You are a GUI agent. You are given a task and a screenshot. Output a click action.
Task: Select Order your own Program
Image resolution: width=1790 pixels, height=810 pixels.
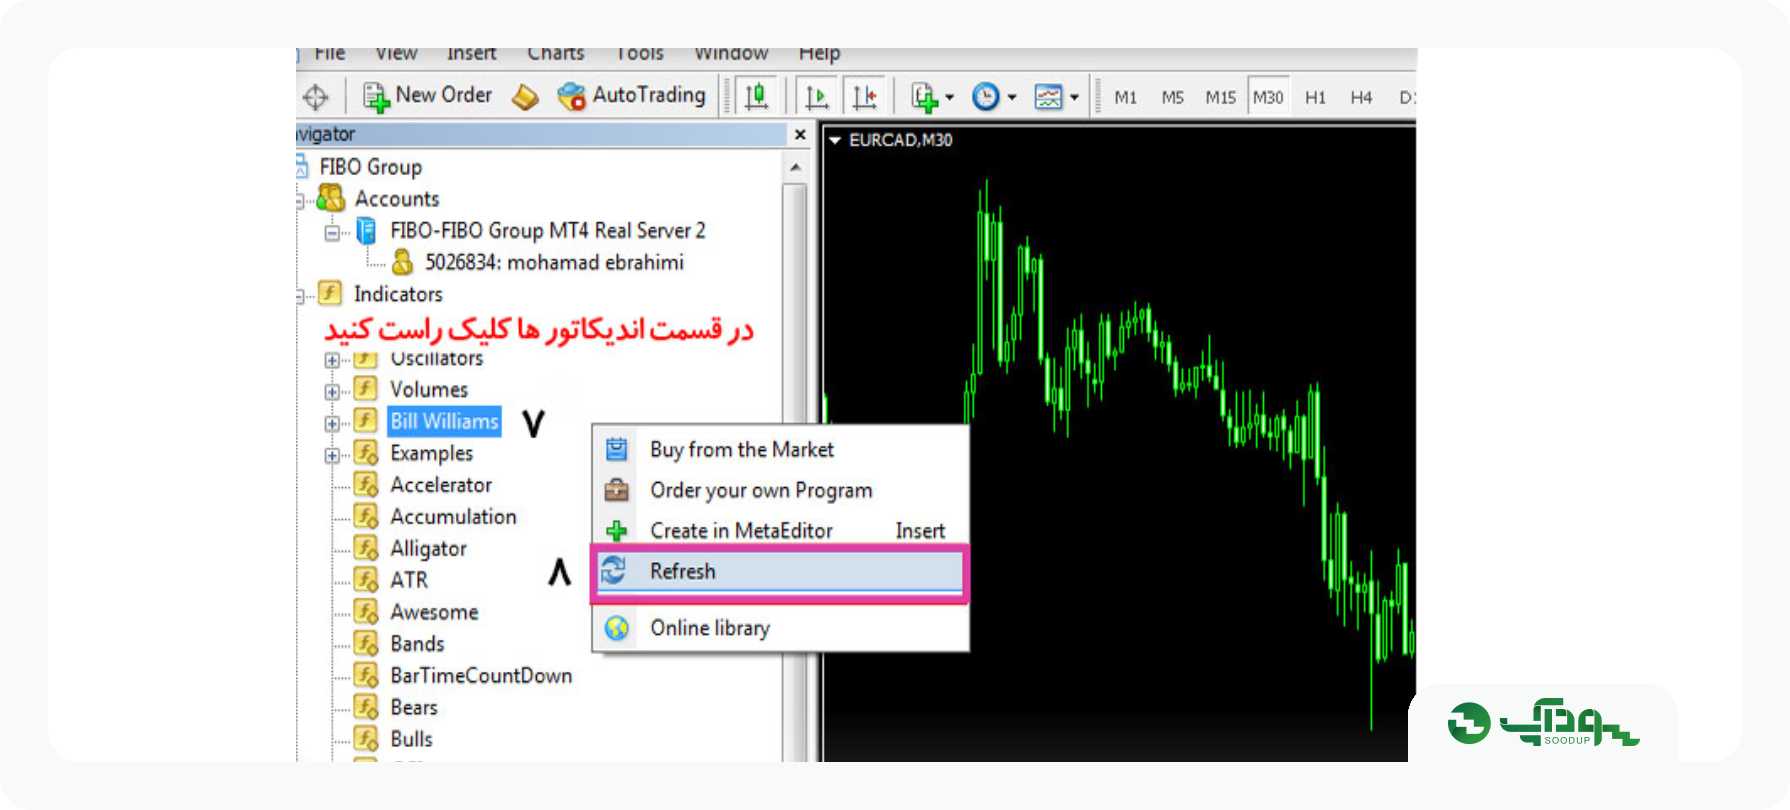[761, 490]
